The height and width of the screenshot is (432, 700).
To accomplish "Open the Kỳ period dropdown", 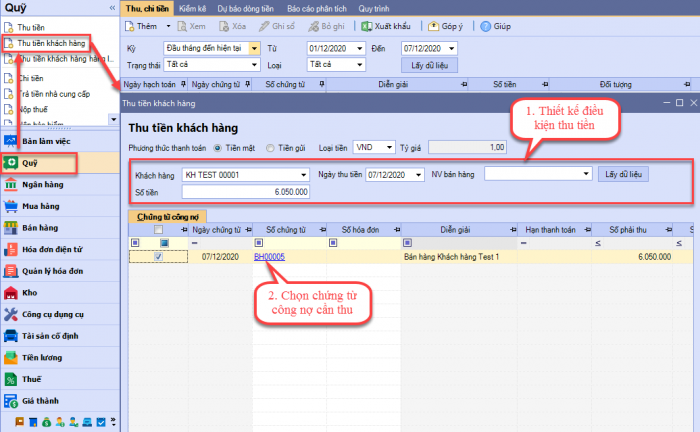I will point(254,48).
